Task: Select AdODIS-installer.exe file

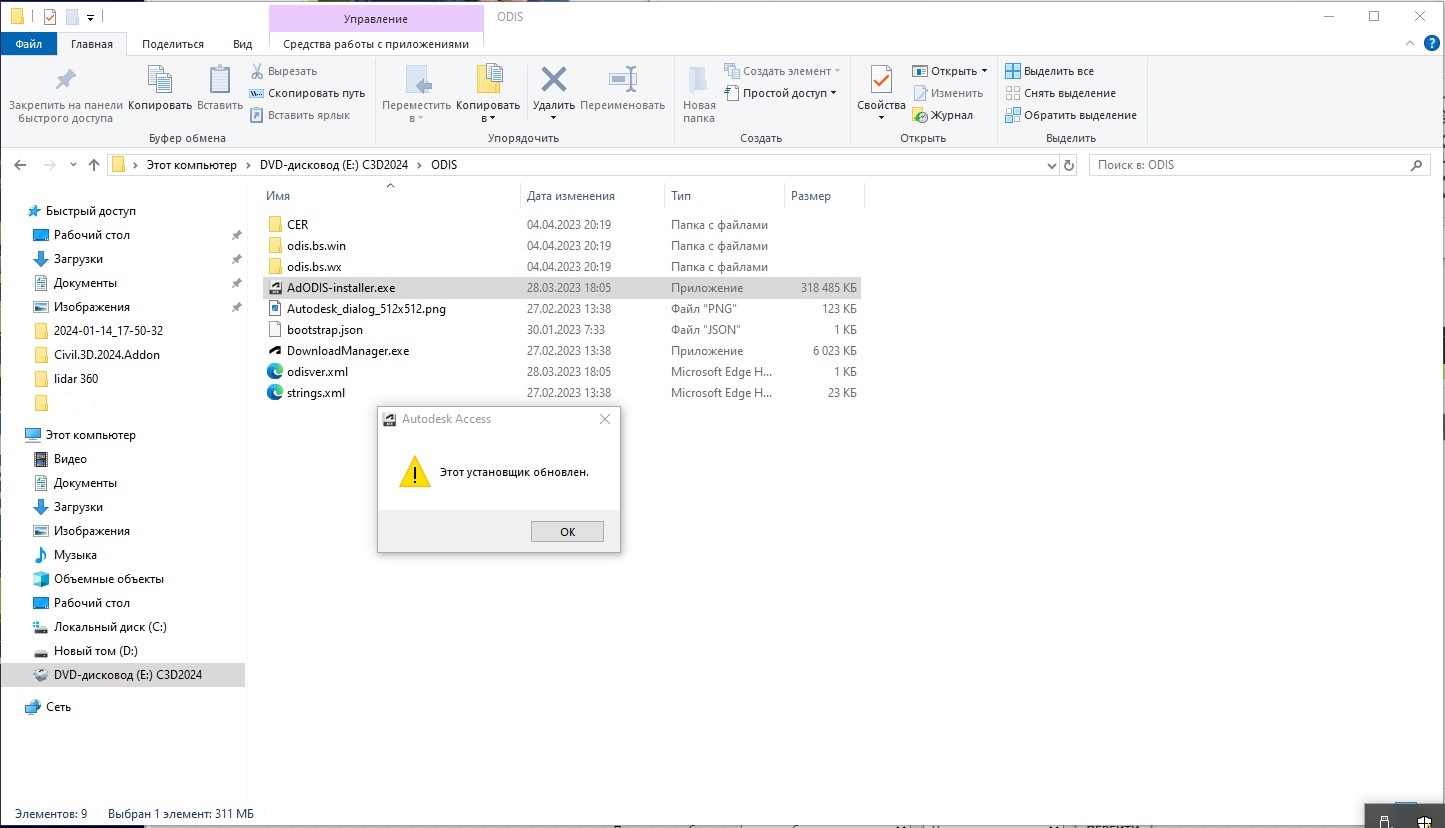Action: 561,288
